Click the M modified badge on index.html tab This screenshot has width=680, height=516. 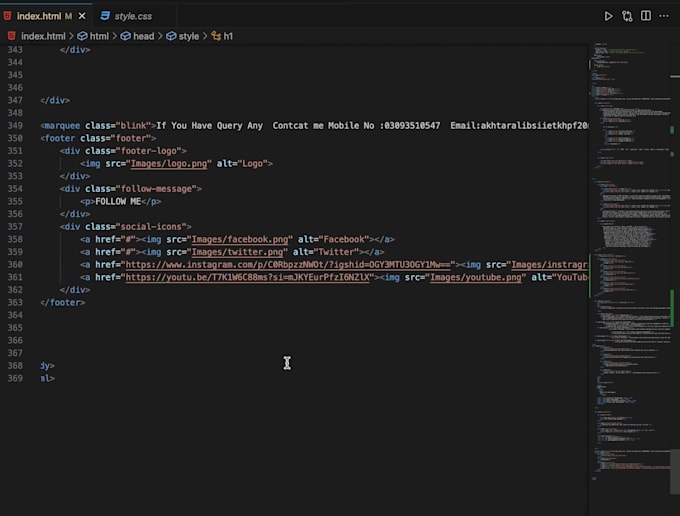click(69, 16)
